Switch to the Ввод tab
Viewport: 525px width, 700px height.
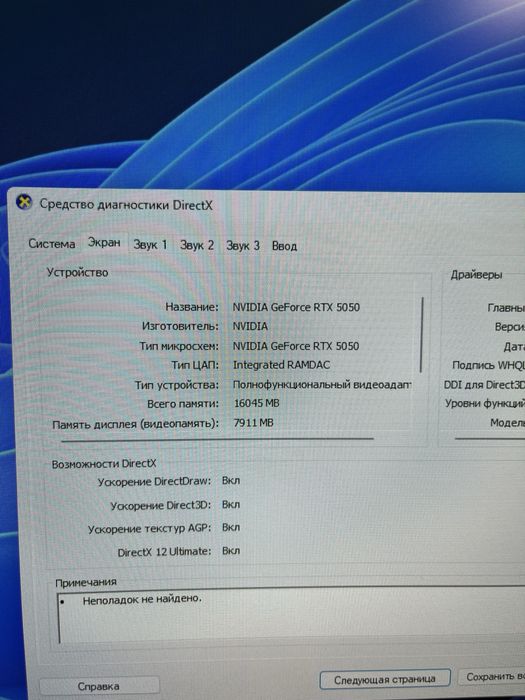pyautogui.click(x=284, y=246)
